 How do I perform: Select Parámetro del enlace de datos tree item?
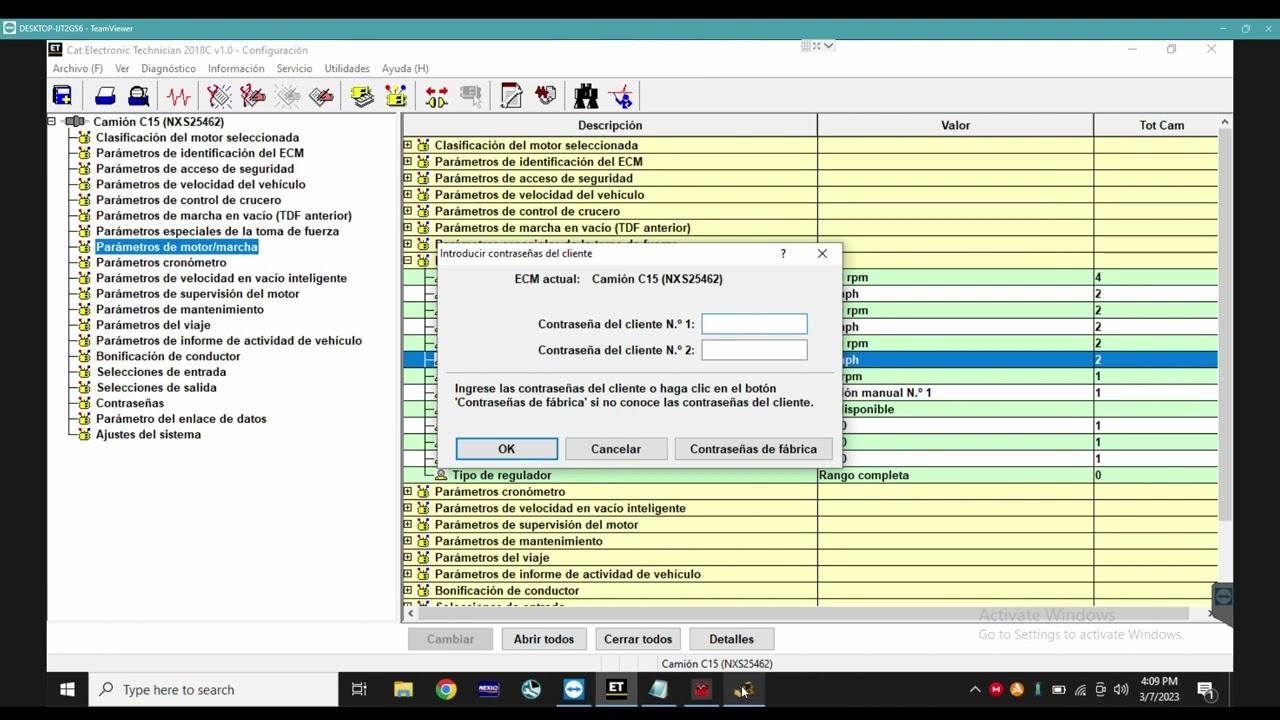181,419
